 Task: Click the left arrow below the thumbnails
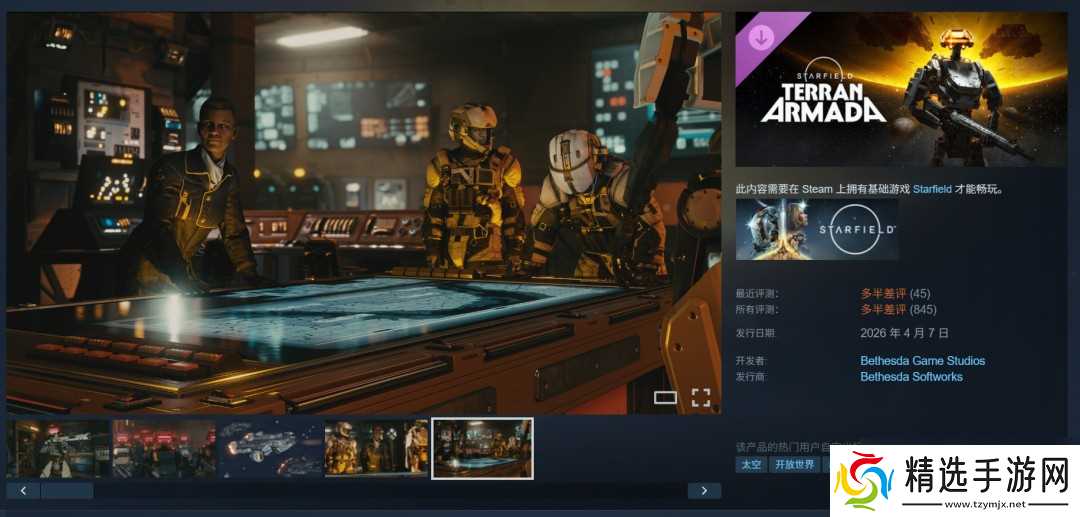point(23,491)
